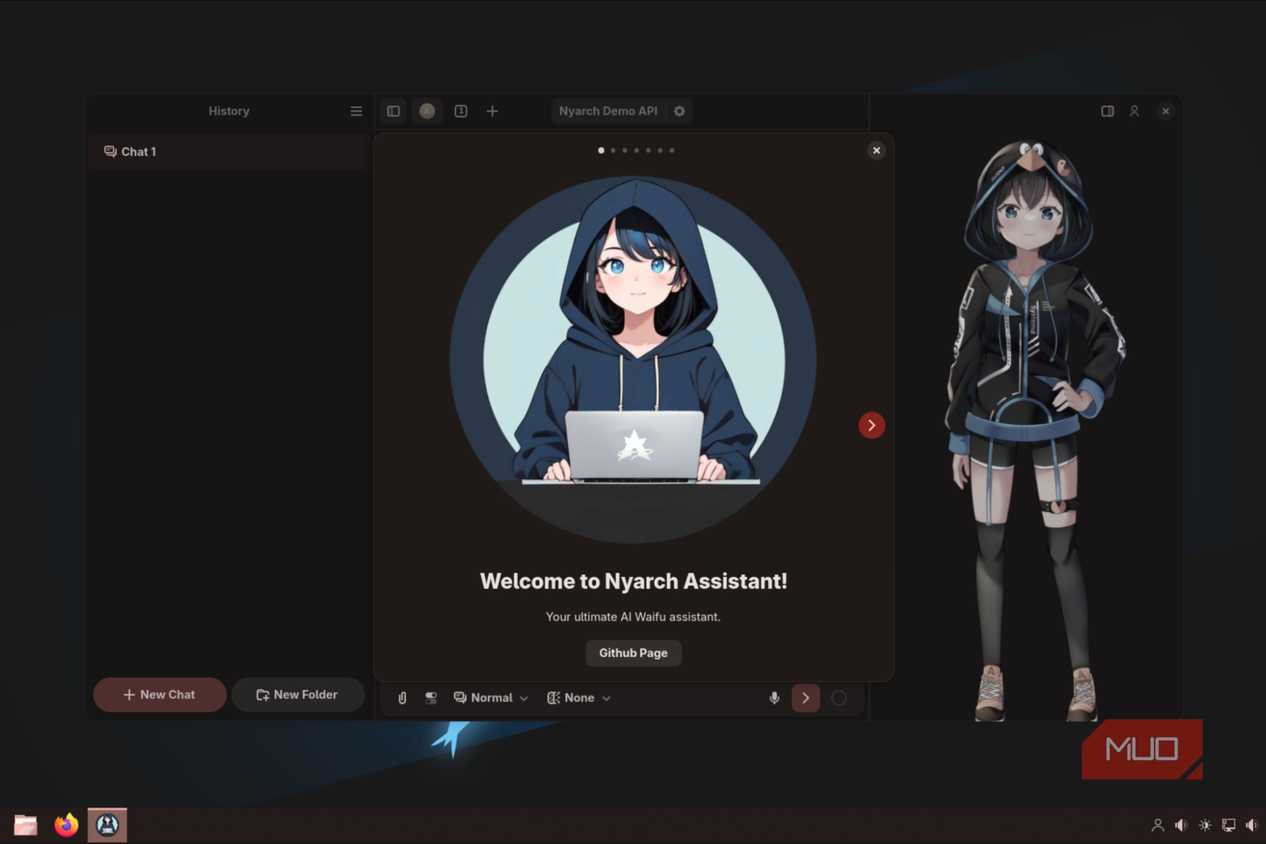
Task: Open display icon in system tray
Action: coord(1229,825)
